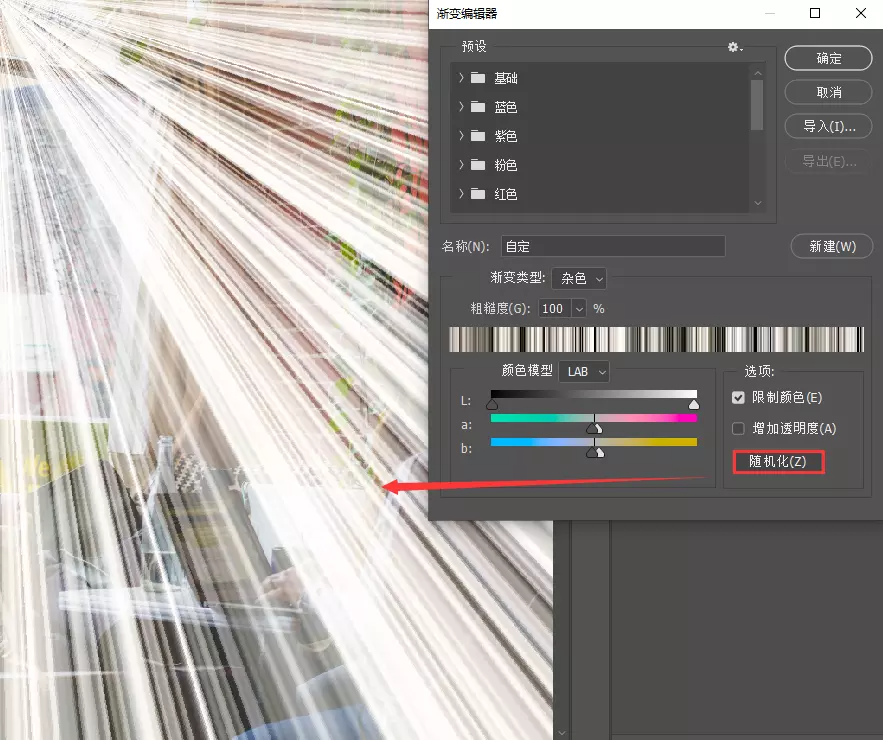The image size is (883, 740).
Task: Select the 基础 folder icon
Action: coord(478,78)
